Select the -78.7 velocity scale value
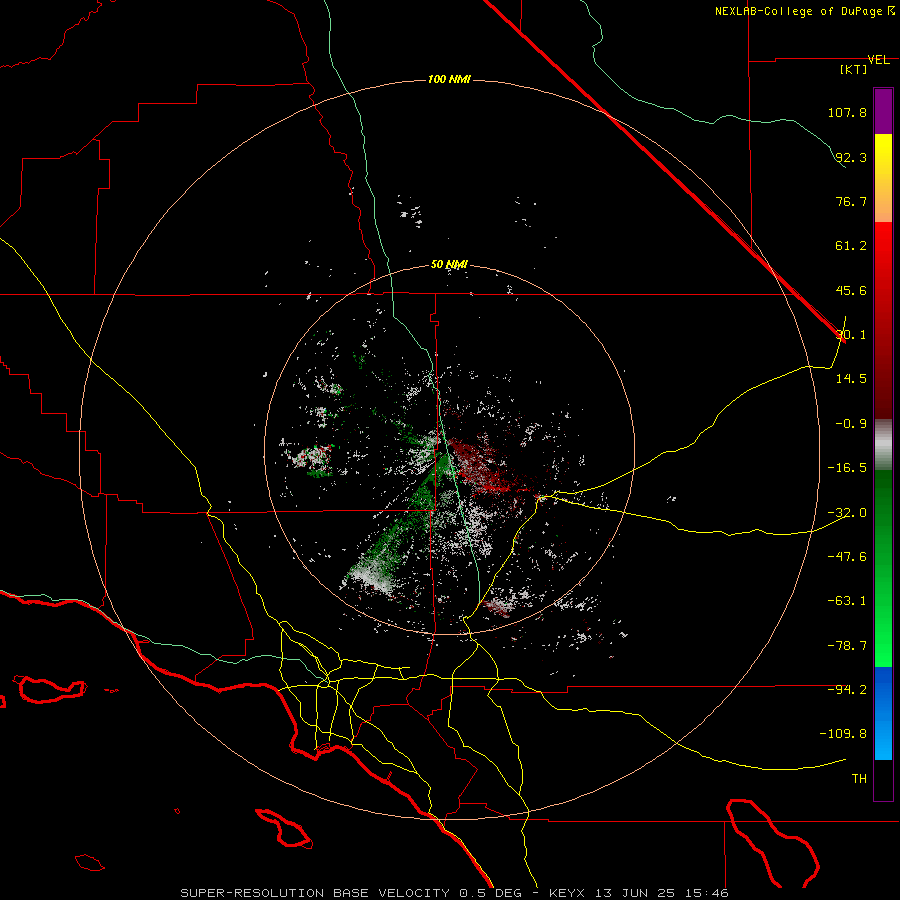Viewport: 900px width, 900px height. coord(847,646)
